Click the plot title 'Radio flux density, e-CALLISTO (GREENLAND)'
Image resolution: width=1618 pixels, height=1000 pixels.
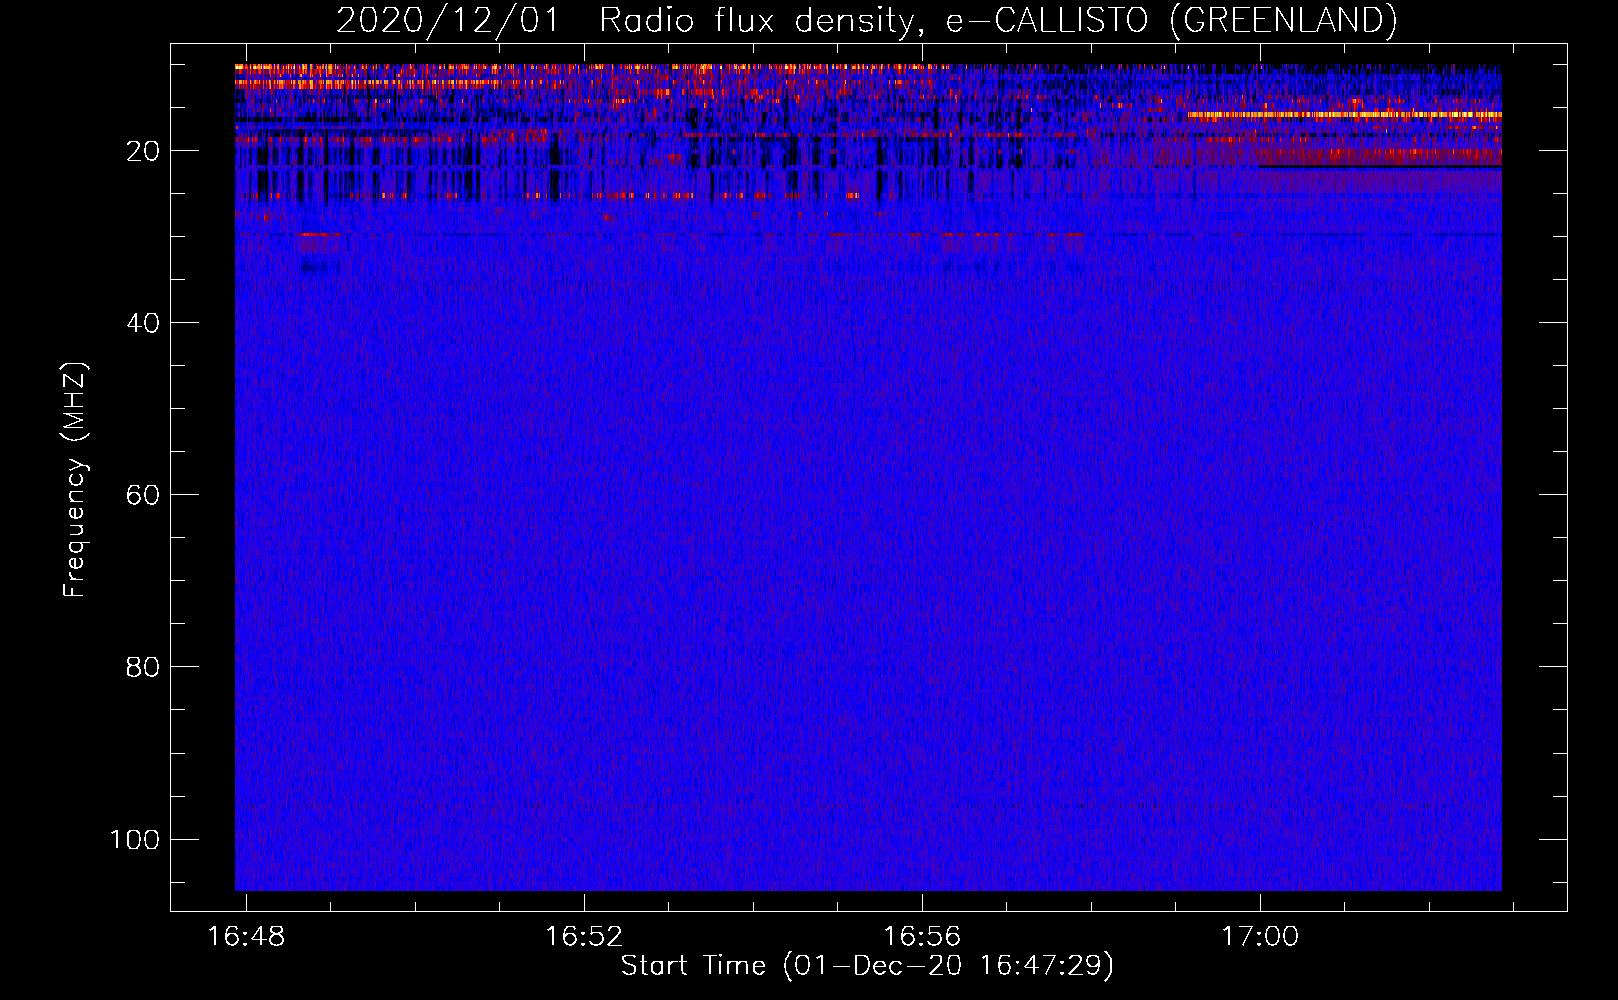pos(998,20)
